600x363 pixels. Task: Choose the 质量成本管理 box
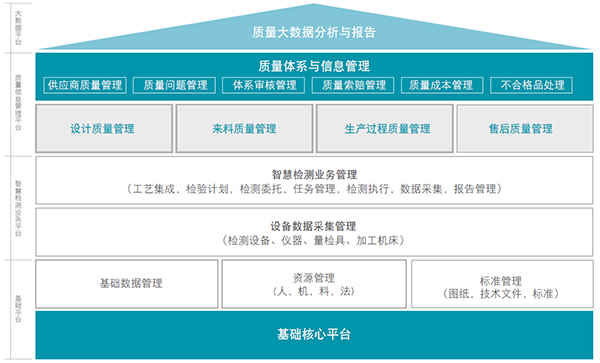[x=442, y=85]
